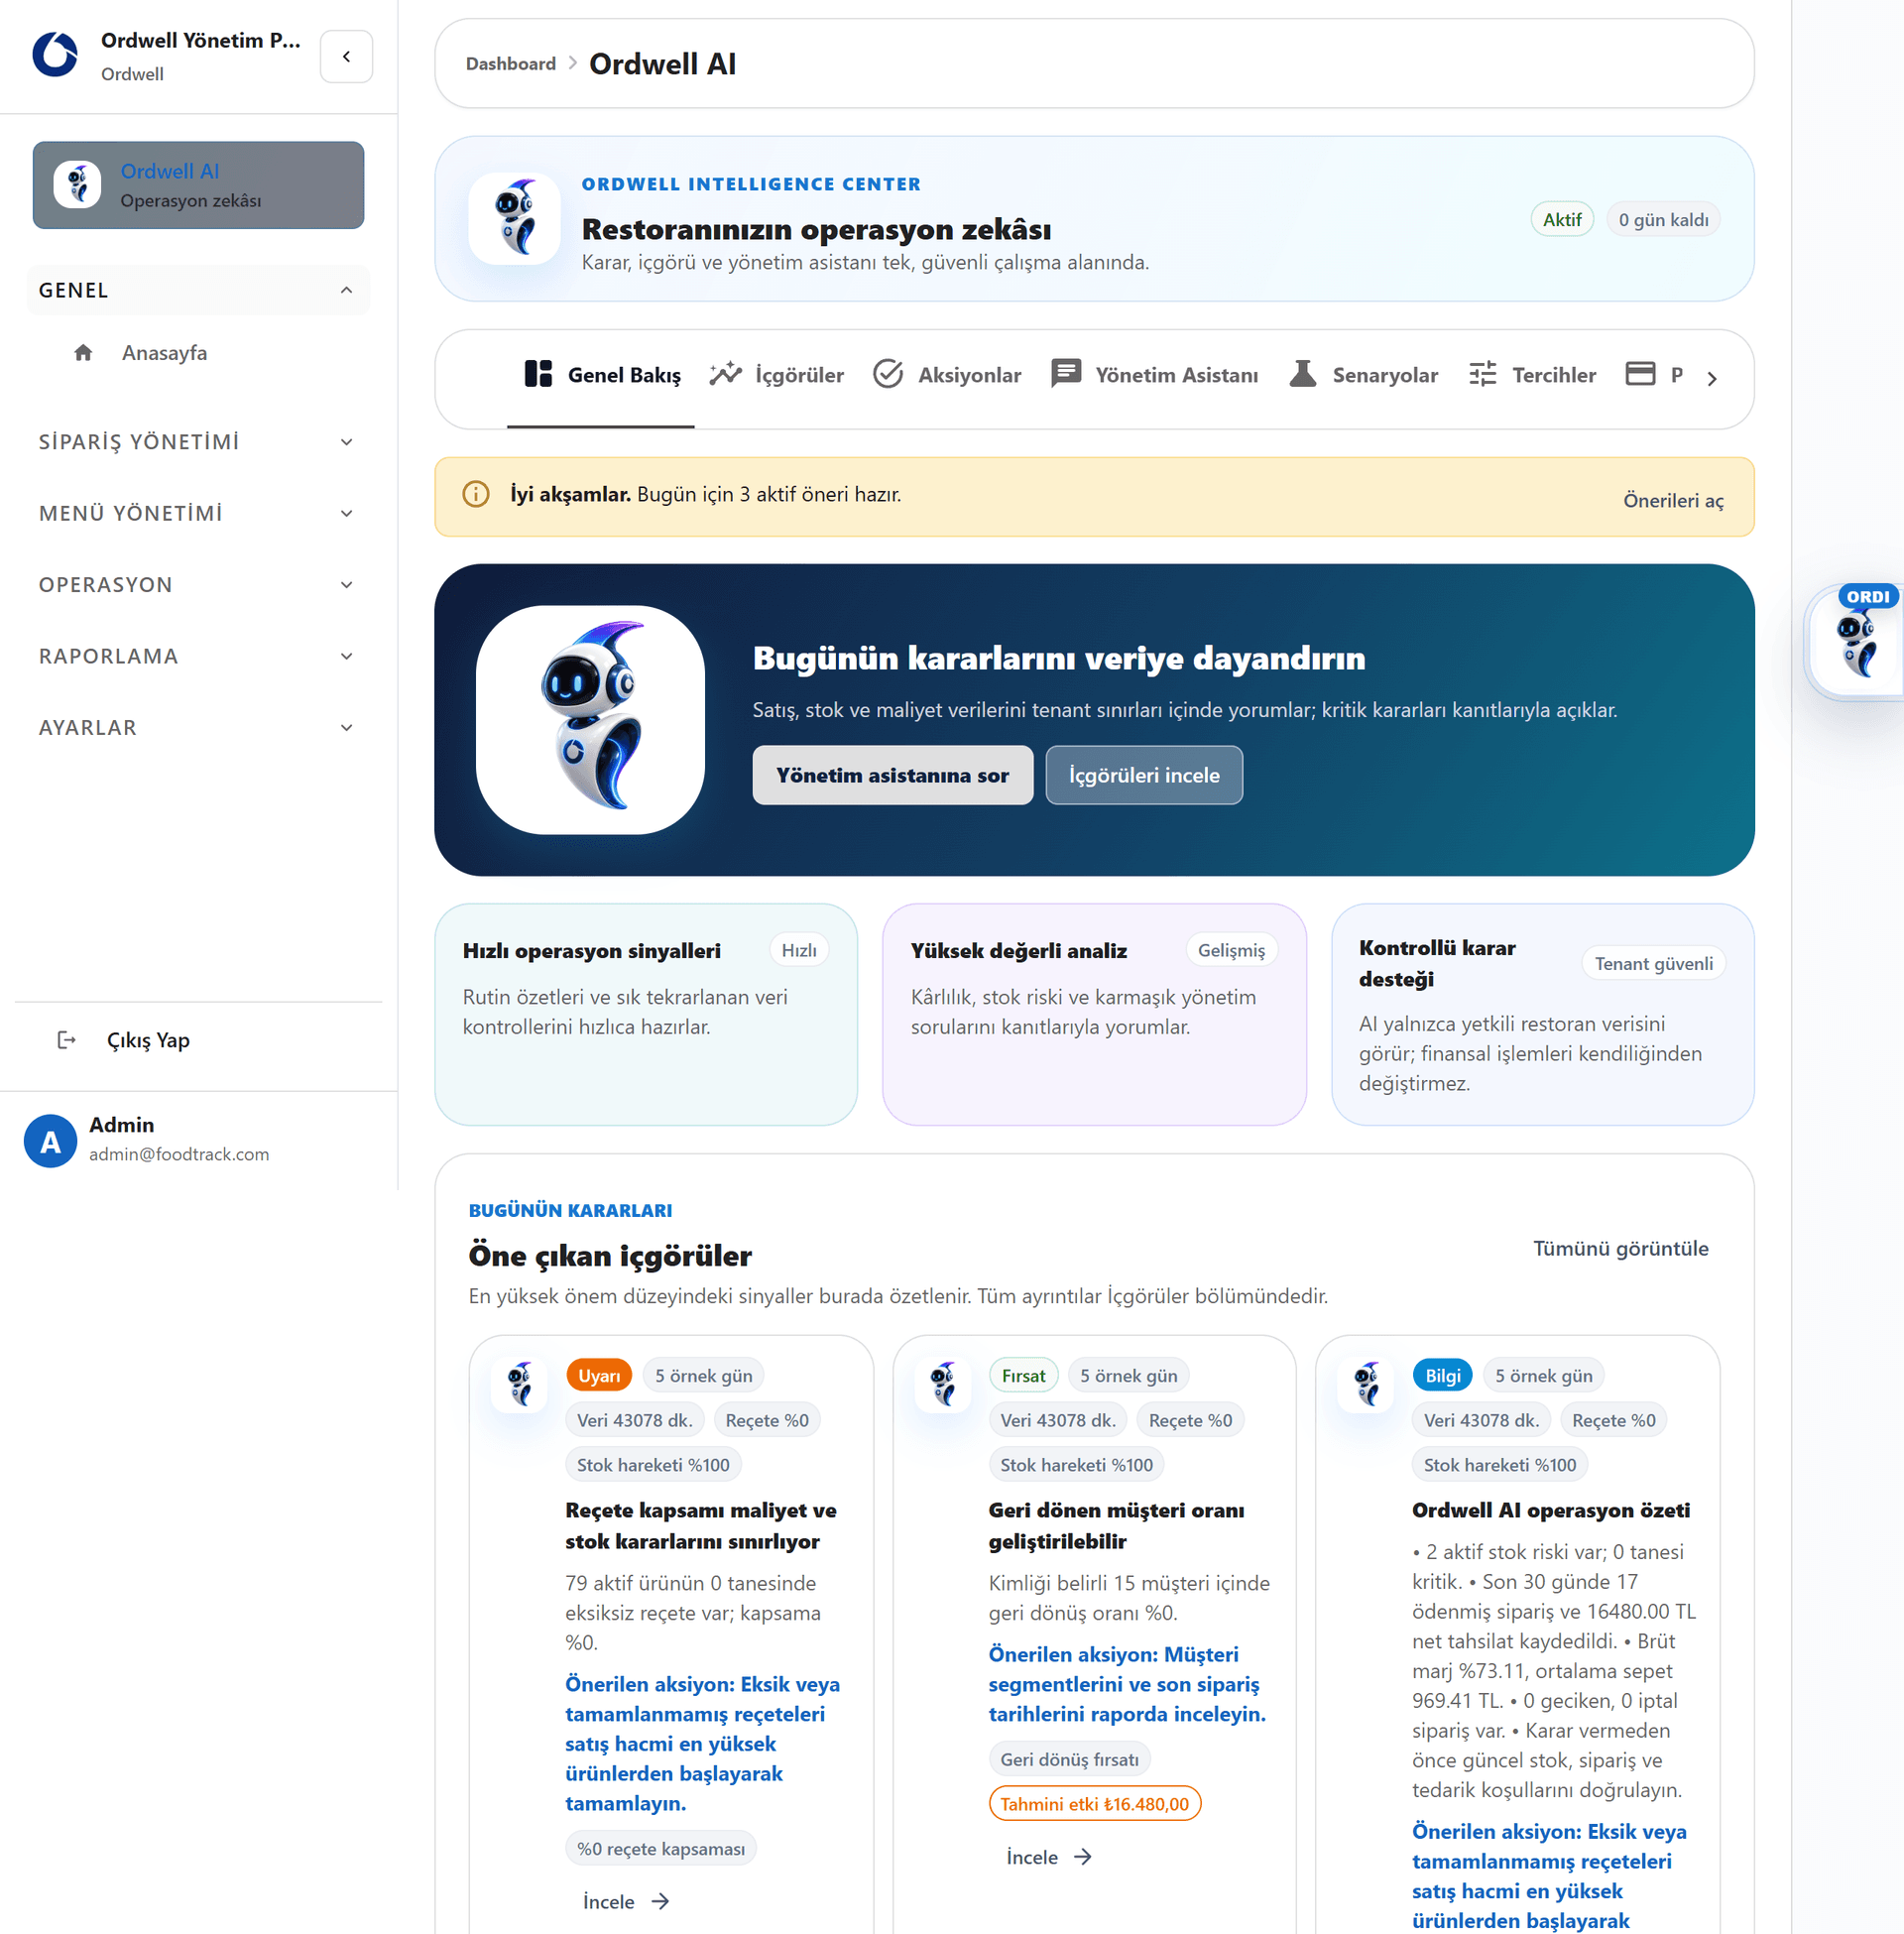Image resolution: width=1904 pixels, height=1934 pixels.
Task: Open the Aksiyonlar tab
Action: coord(947,375)
